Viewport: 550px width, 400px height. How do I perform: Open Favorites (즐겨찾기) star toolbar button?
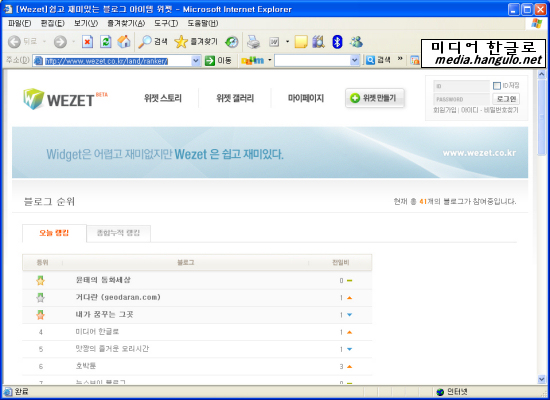tap(196, 42)
